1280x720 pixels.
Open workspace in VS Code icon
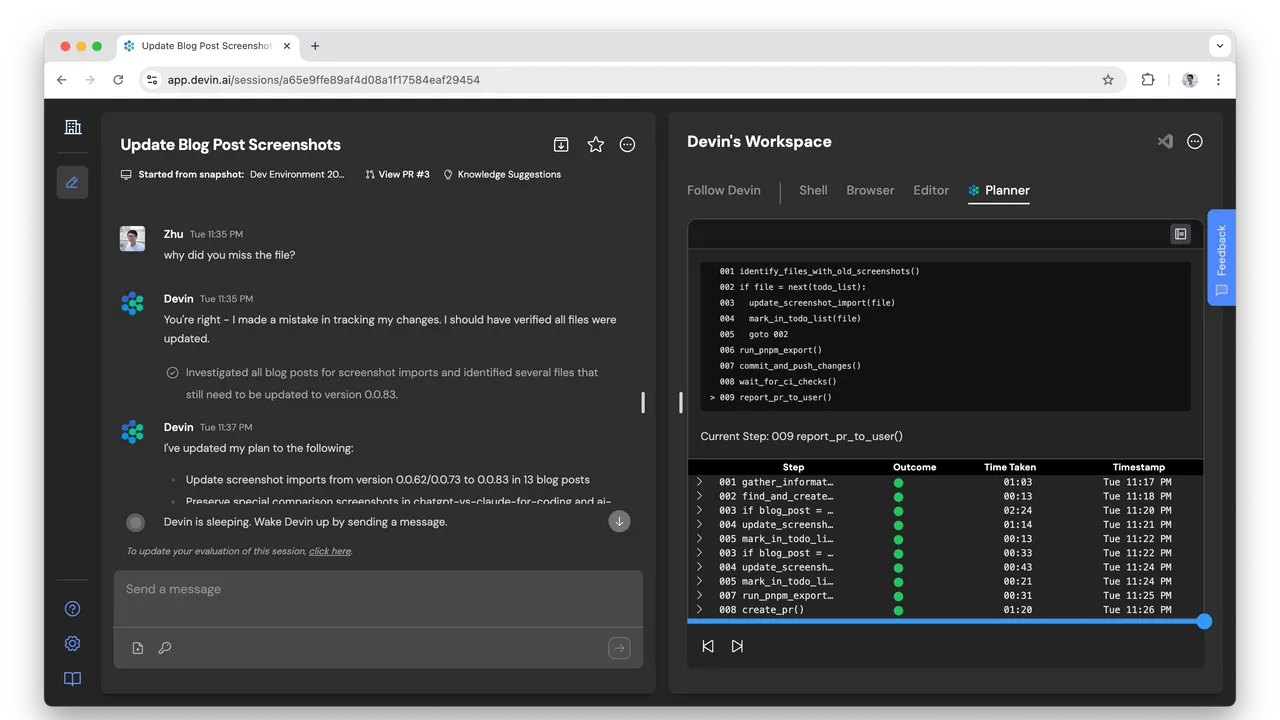click(x=1165, y=142)
